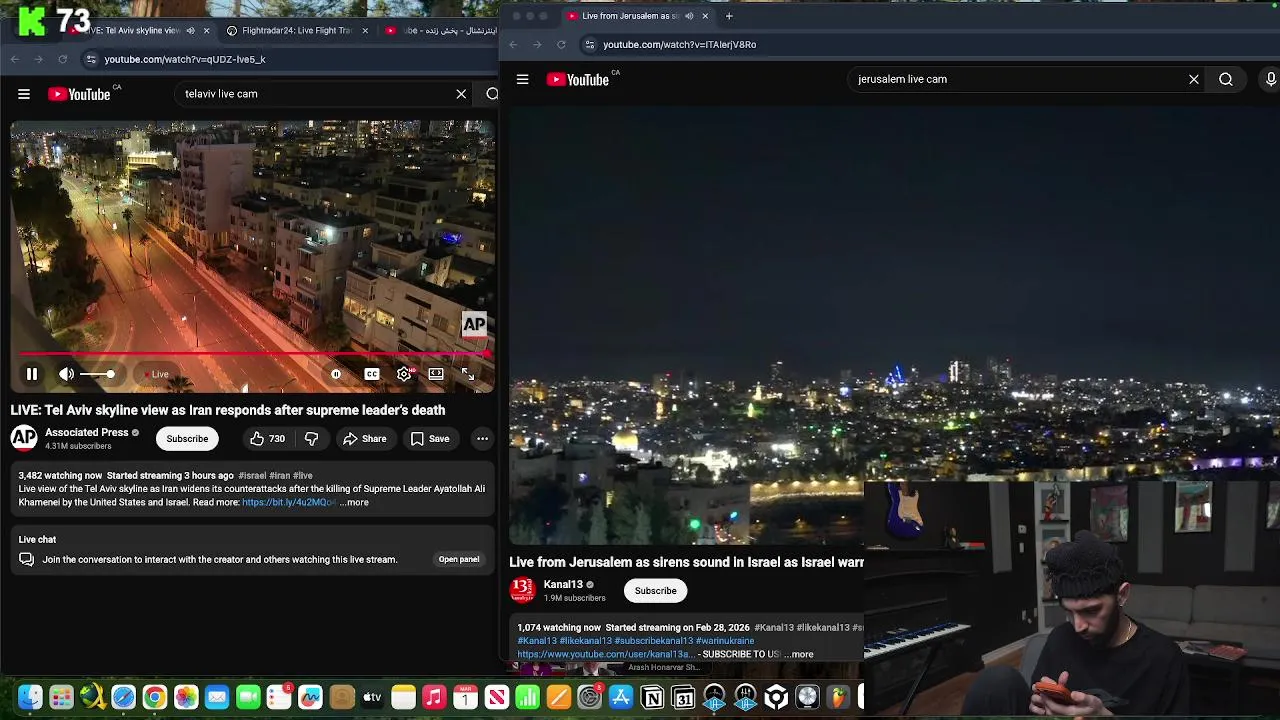
Task: Open the youtube.com/user/kanal13 link
Action: tap(604, 654)
